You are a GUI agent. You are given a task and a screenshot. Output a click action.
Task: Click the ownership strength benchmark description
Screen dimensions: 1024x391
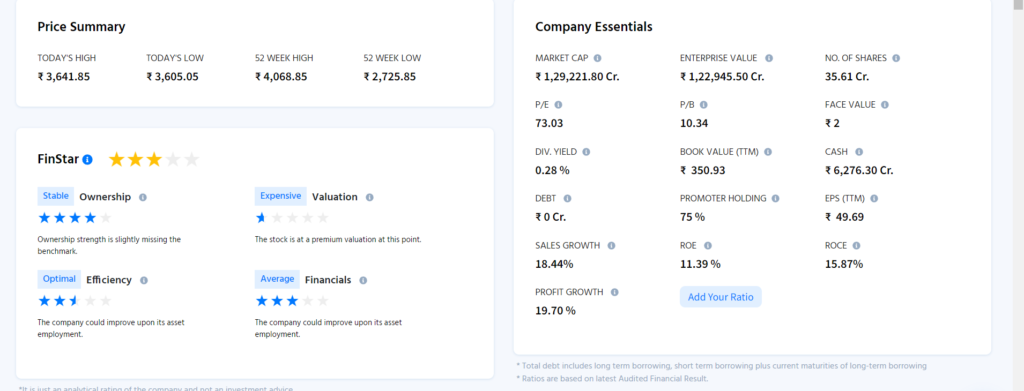(109, 245)
